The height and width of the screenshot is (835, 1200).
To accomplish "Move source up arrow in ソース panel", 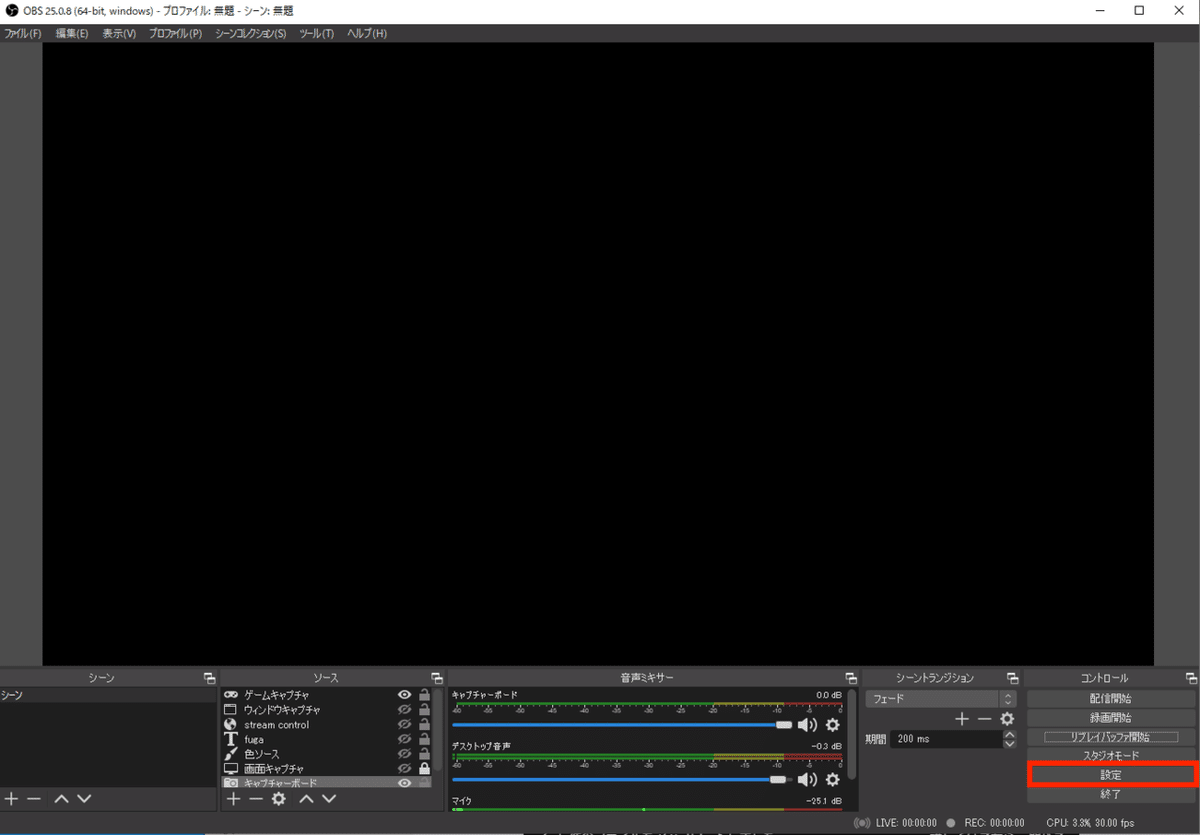I will pos(306,799).
